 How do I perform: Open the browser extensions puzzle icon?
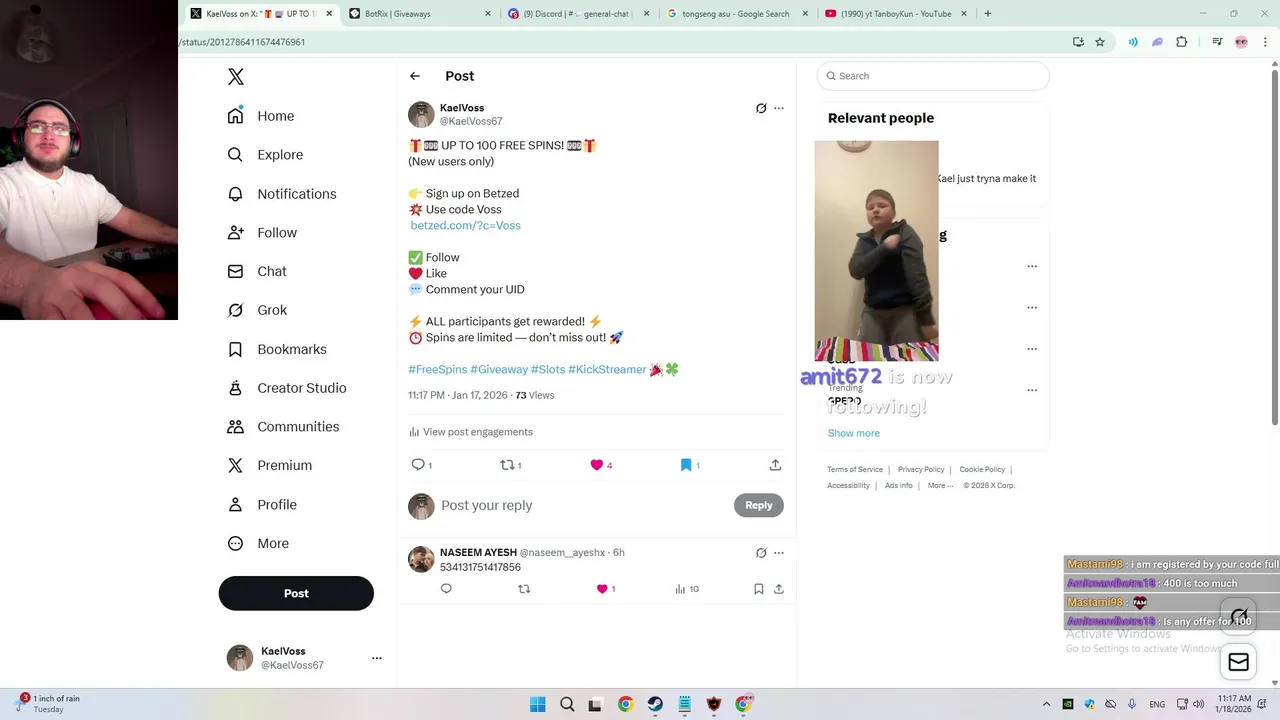pos(1182,42)
